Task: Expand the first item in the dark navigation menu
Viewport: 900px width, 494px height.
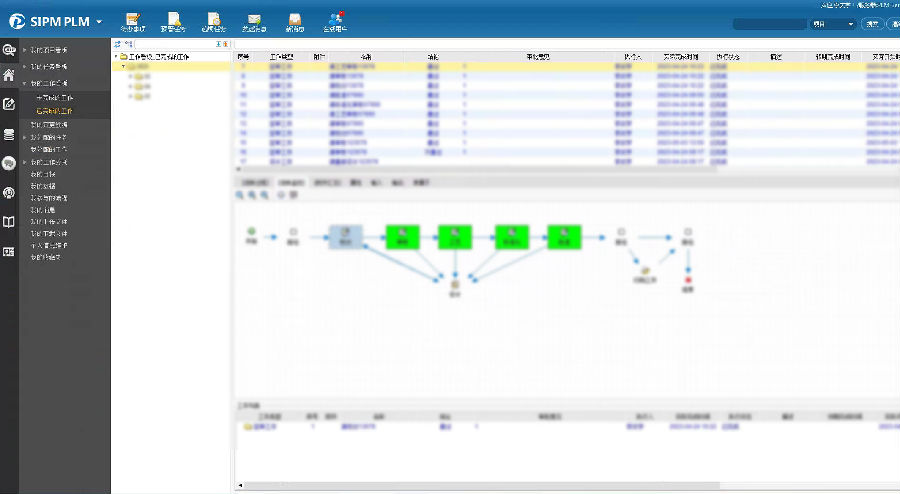Action: click(25, 50)
